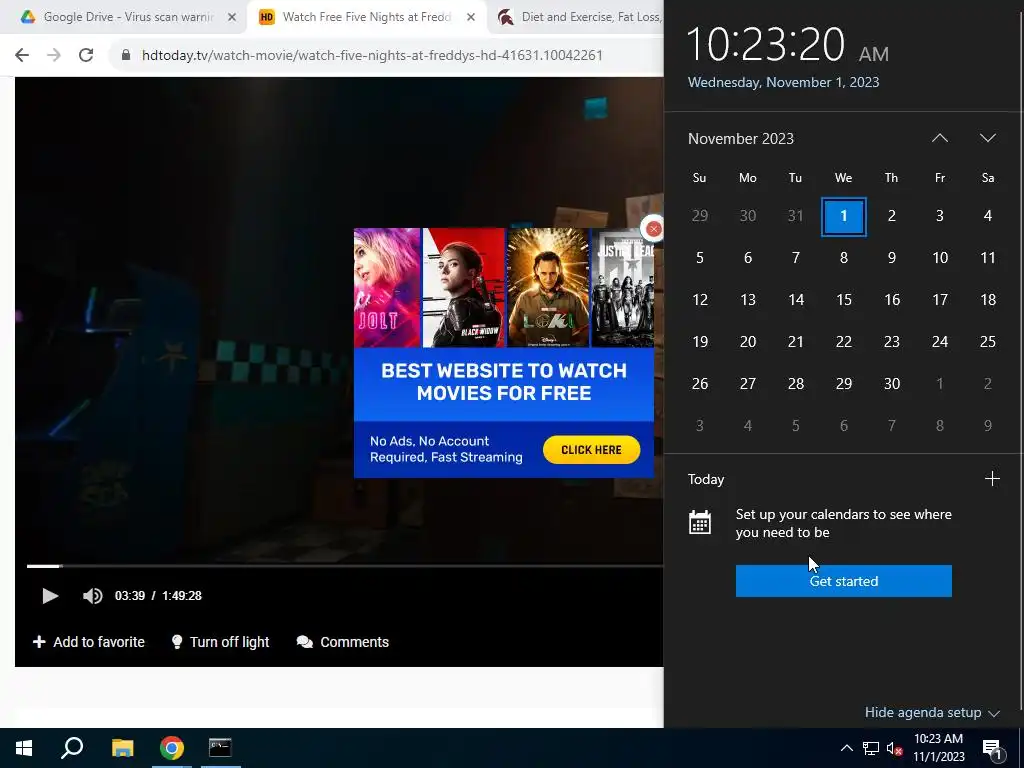Close the movie ad popup
This screenshot has width=1024, height=768.
[653, 229]
